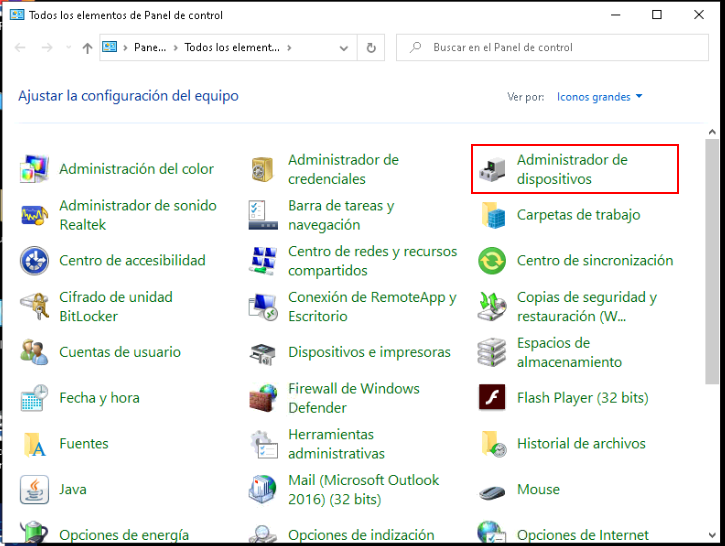Expand the address bar history dropdown

point(344,48)
